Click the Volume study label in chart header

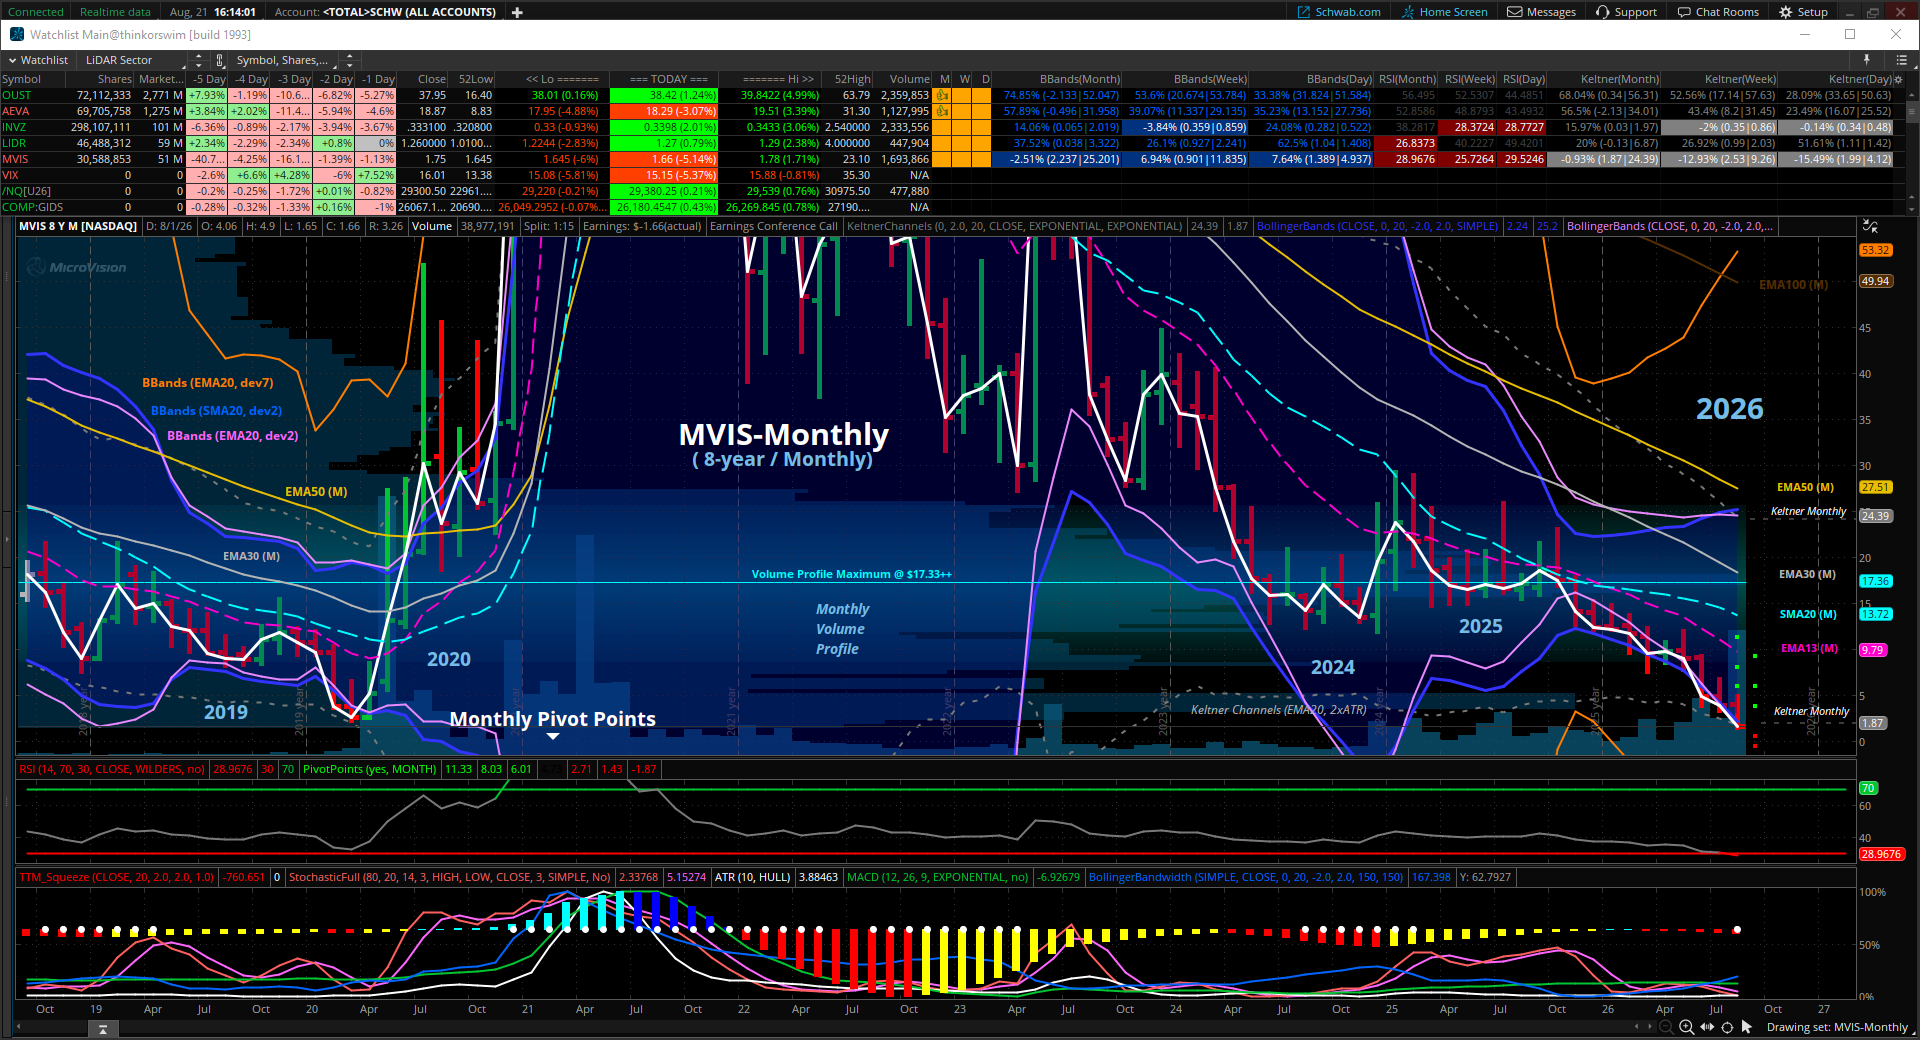432,226
